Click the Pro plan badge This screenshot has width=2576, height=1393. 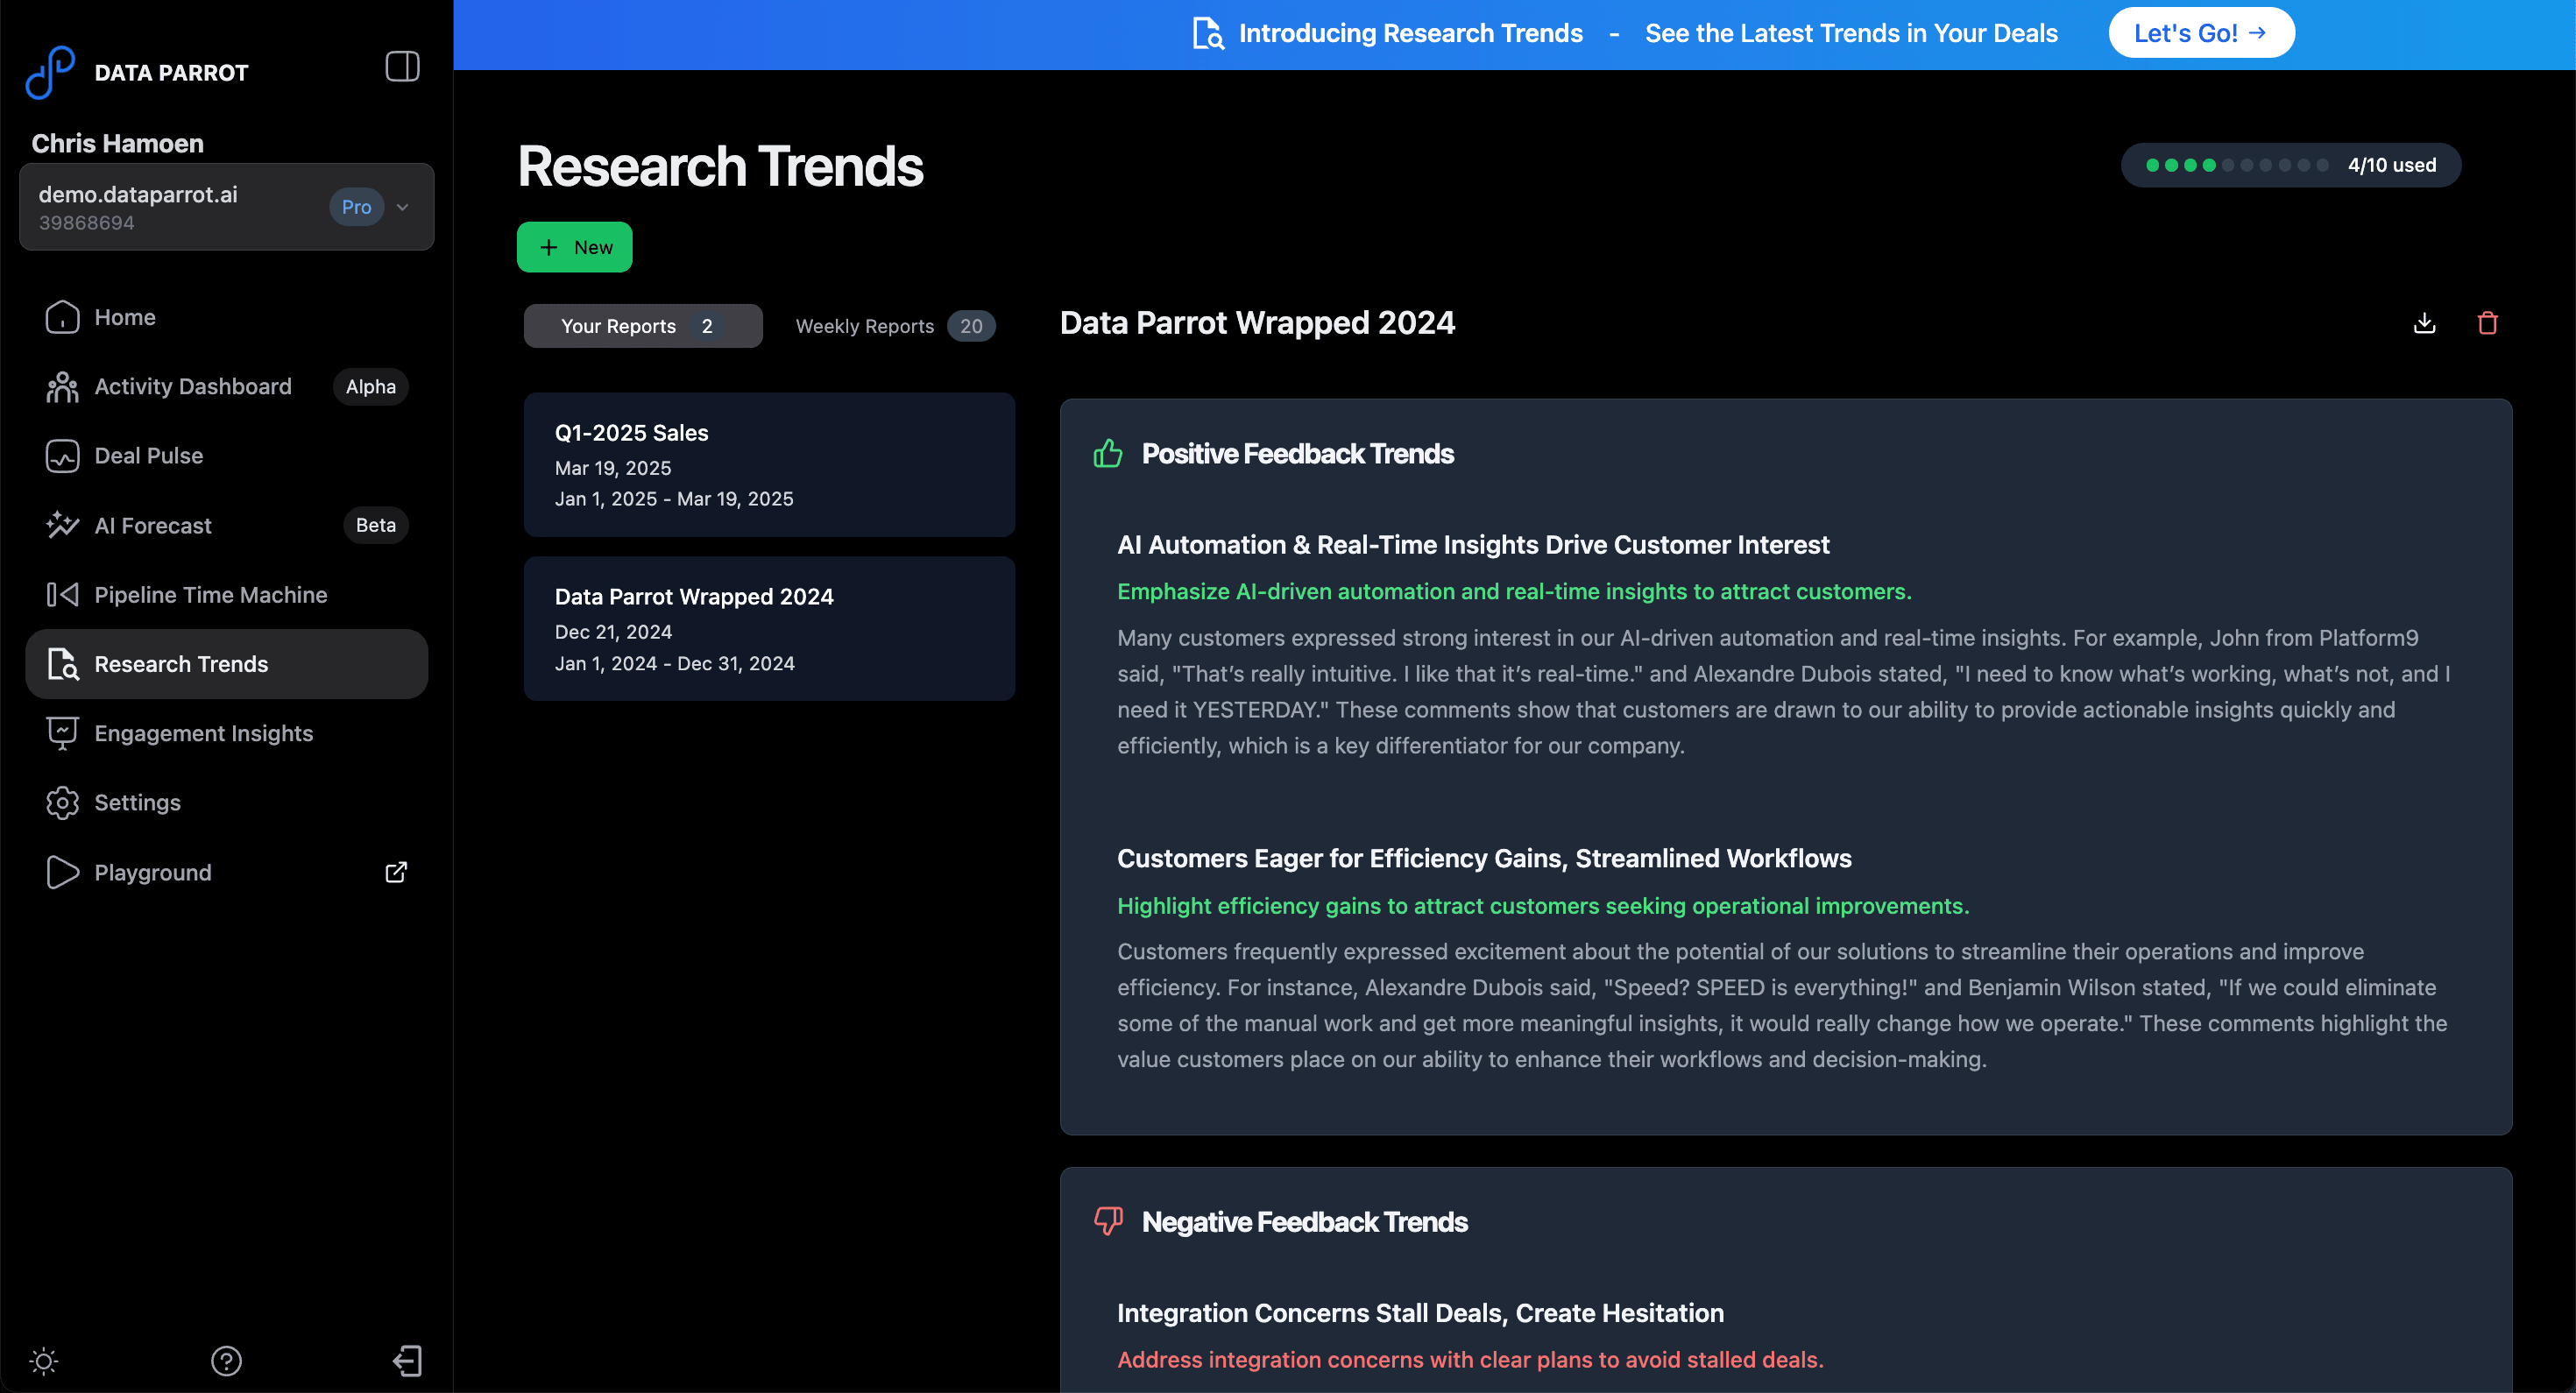tap(356, 207)
